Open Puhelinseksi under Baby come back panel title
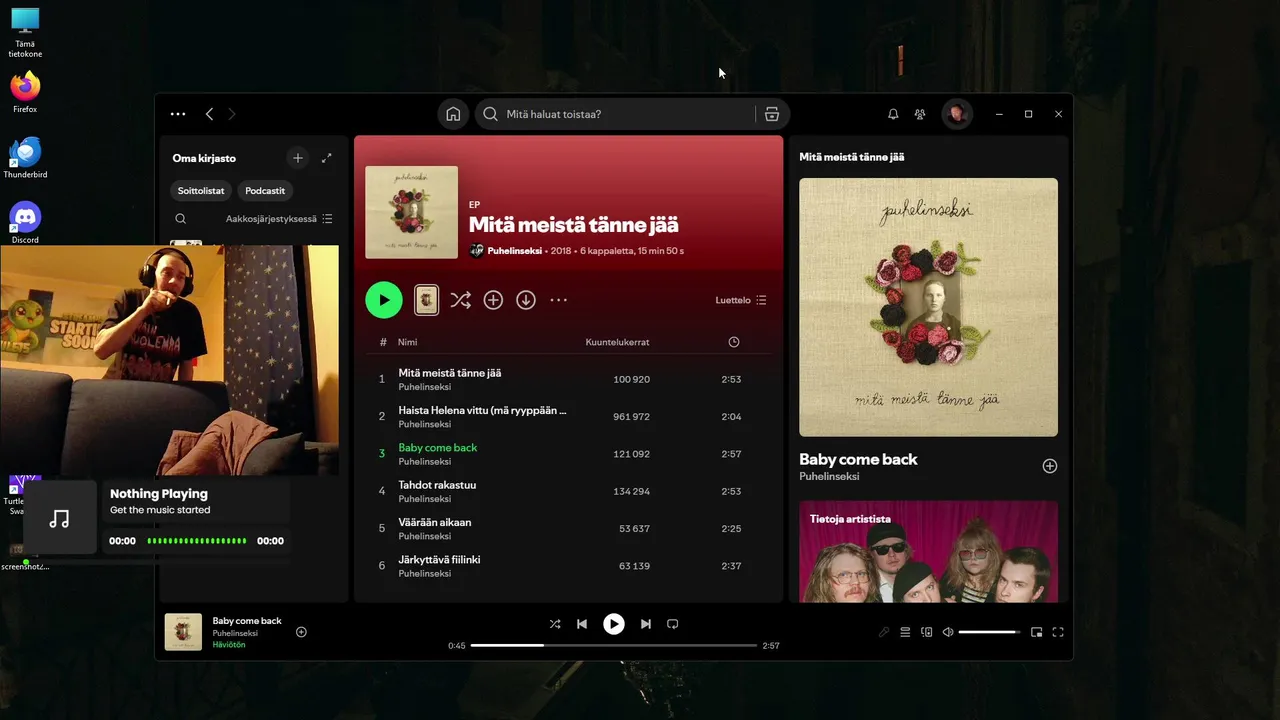This screenshot has height=720, width=1280. [829, 477]
